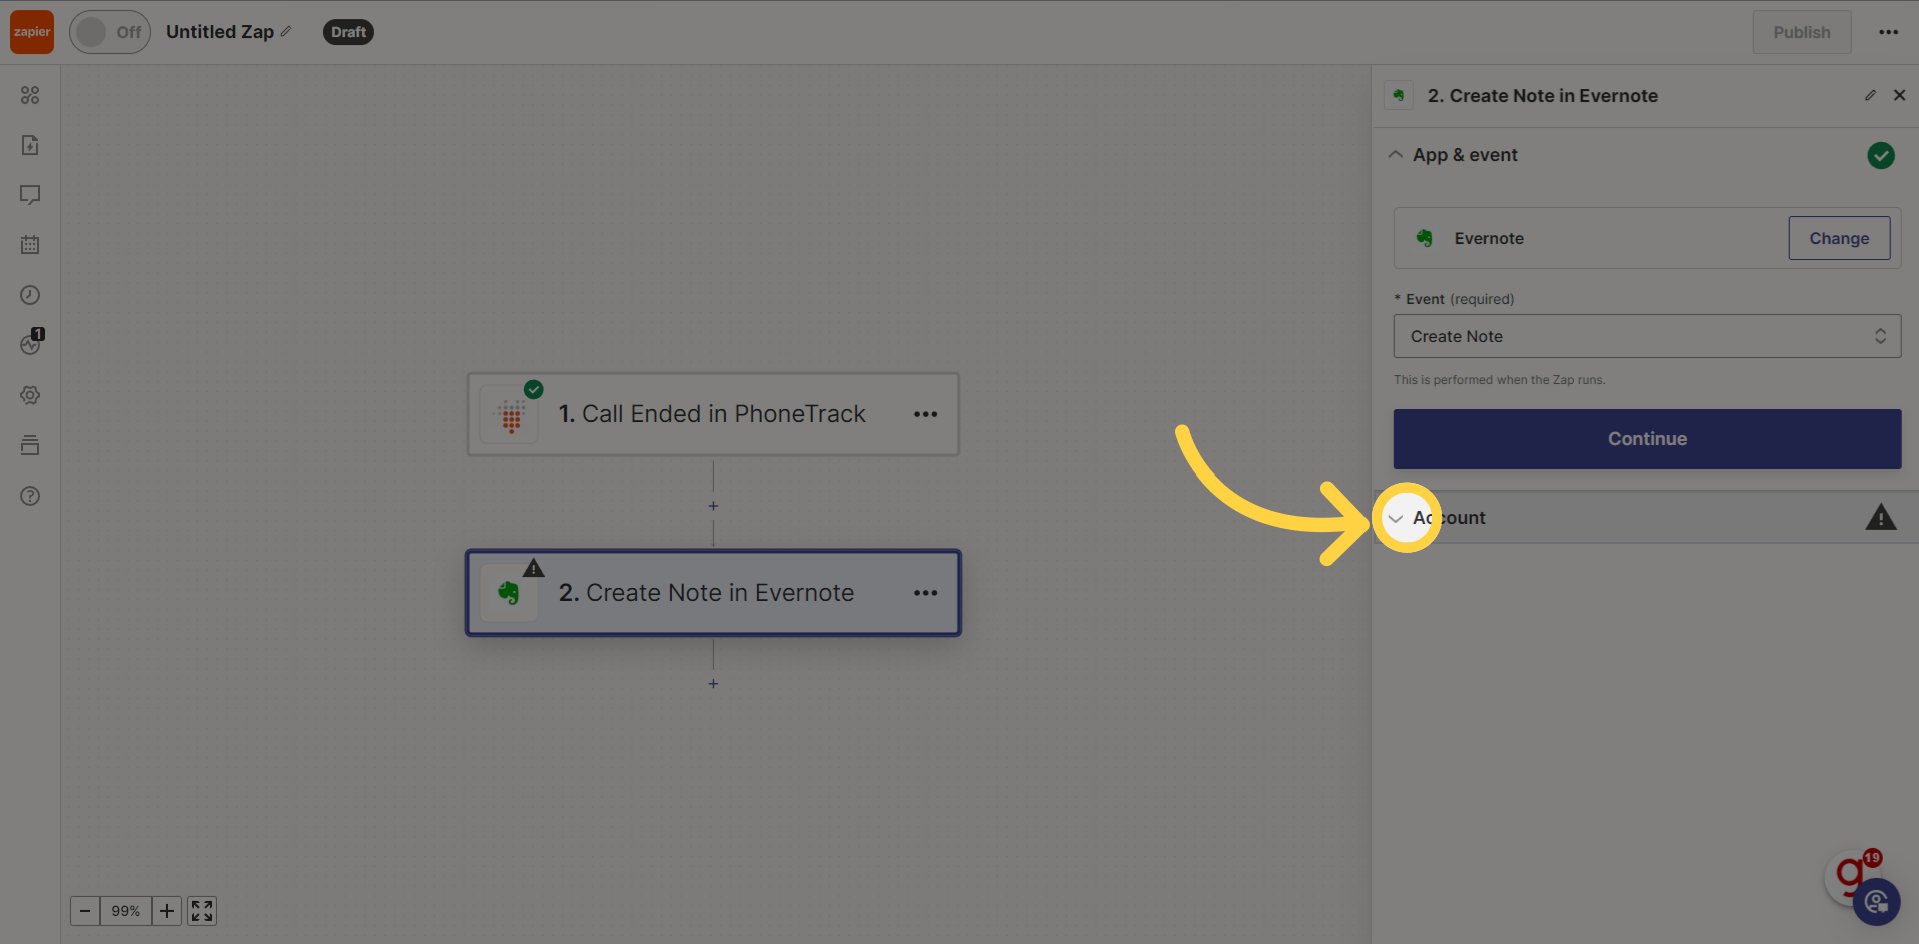1919x944 pixels.
Task: Toggle the Zap On/Off switch
Action: pos(110,32)
